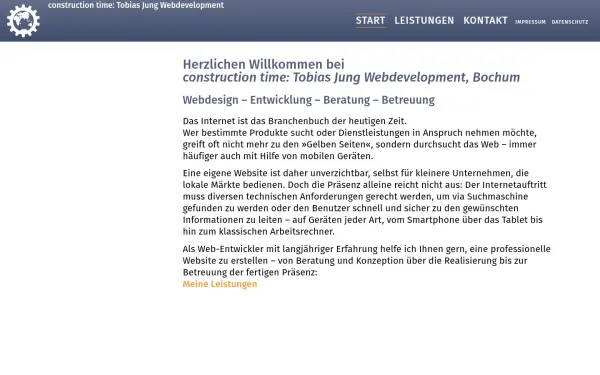This screenshot has height=375, width=600.
Task: Open the START menu item
Action: click(370, 21)
